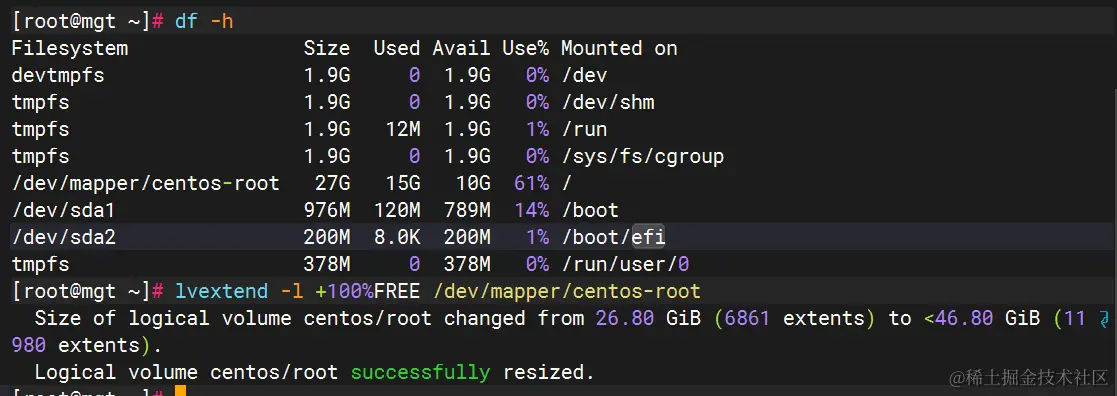Click the /dev/shm mount point

(x=608, y=103)
